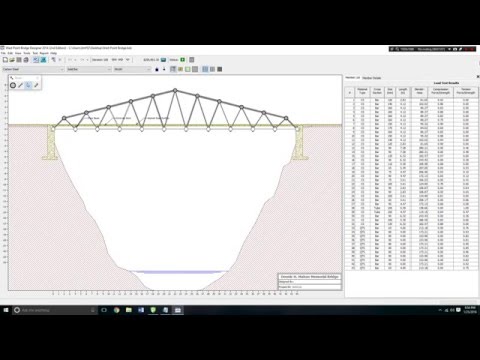Open the Carbon Steel material dropdown
The width and height of the screenshot is (480, 360).
pyautogui.click(x=33, y=69)
